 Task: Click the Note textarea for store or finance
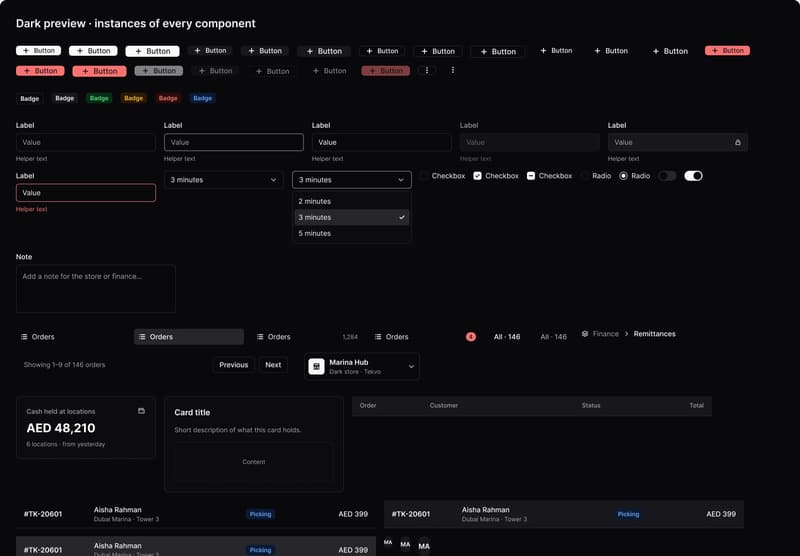click(x=96, y=289)
